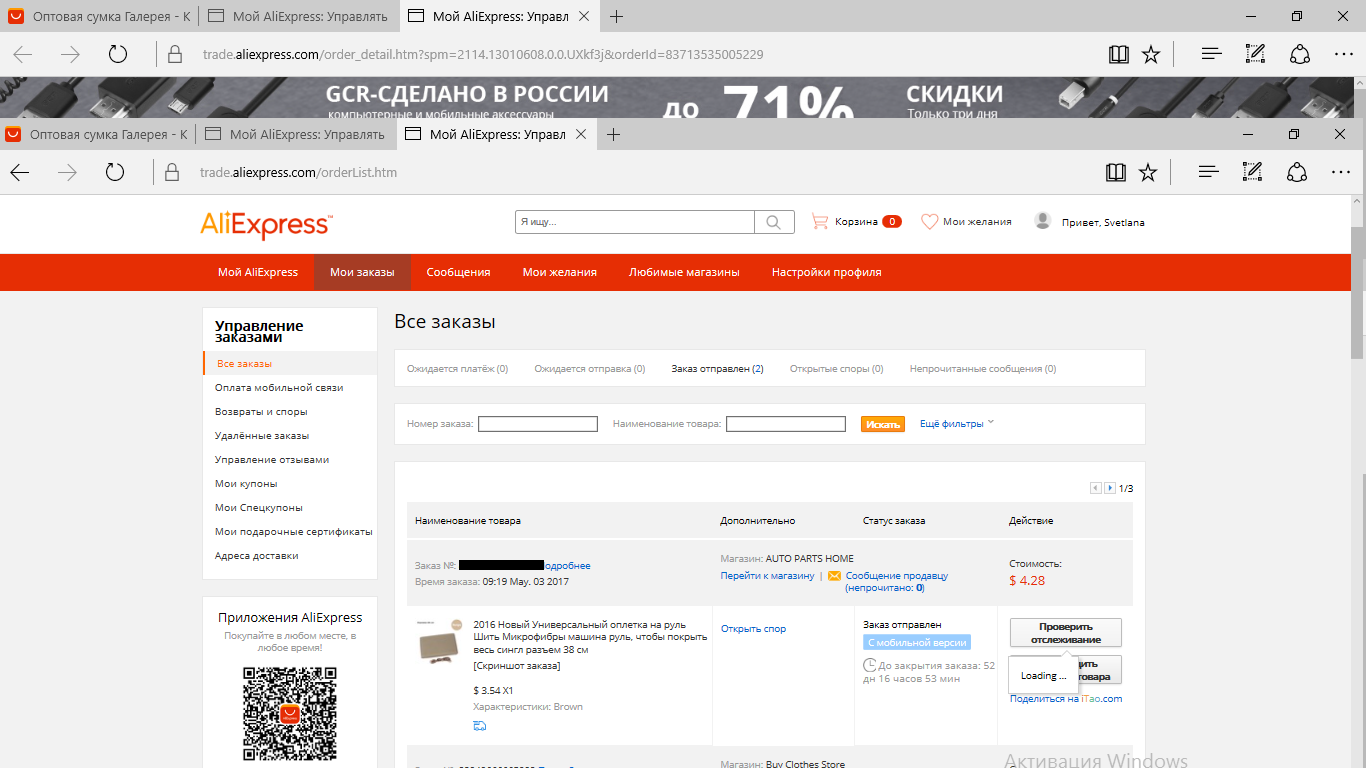Switch to Оптовая сумка tab in background window

[x=100, y=16]
